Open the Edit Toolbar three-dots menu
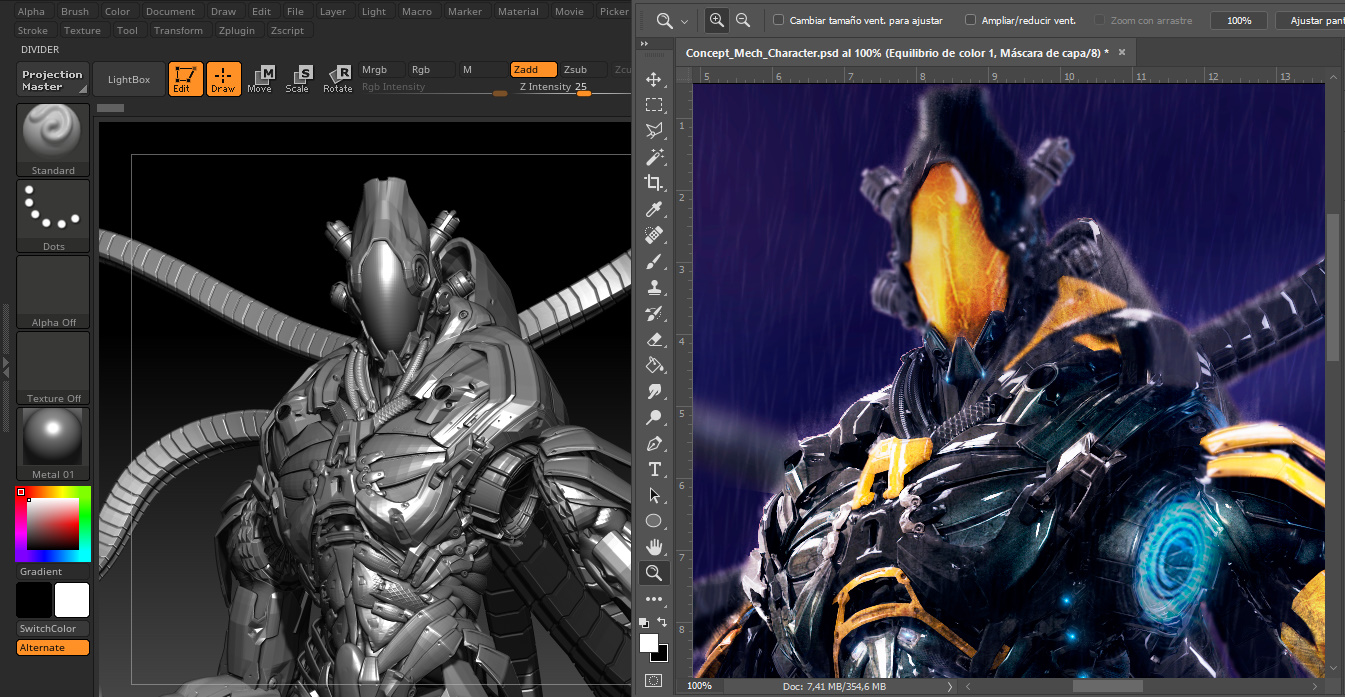 [654, 599]
